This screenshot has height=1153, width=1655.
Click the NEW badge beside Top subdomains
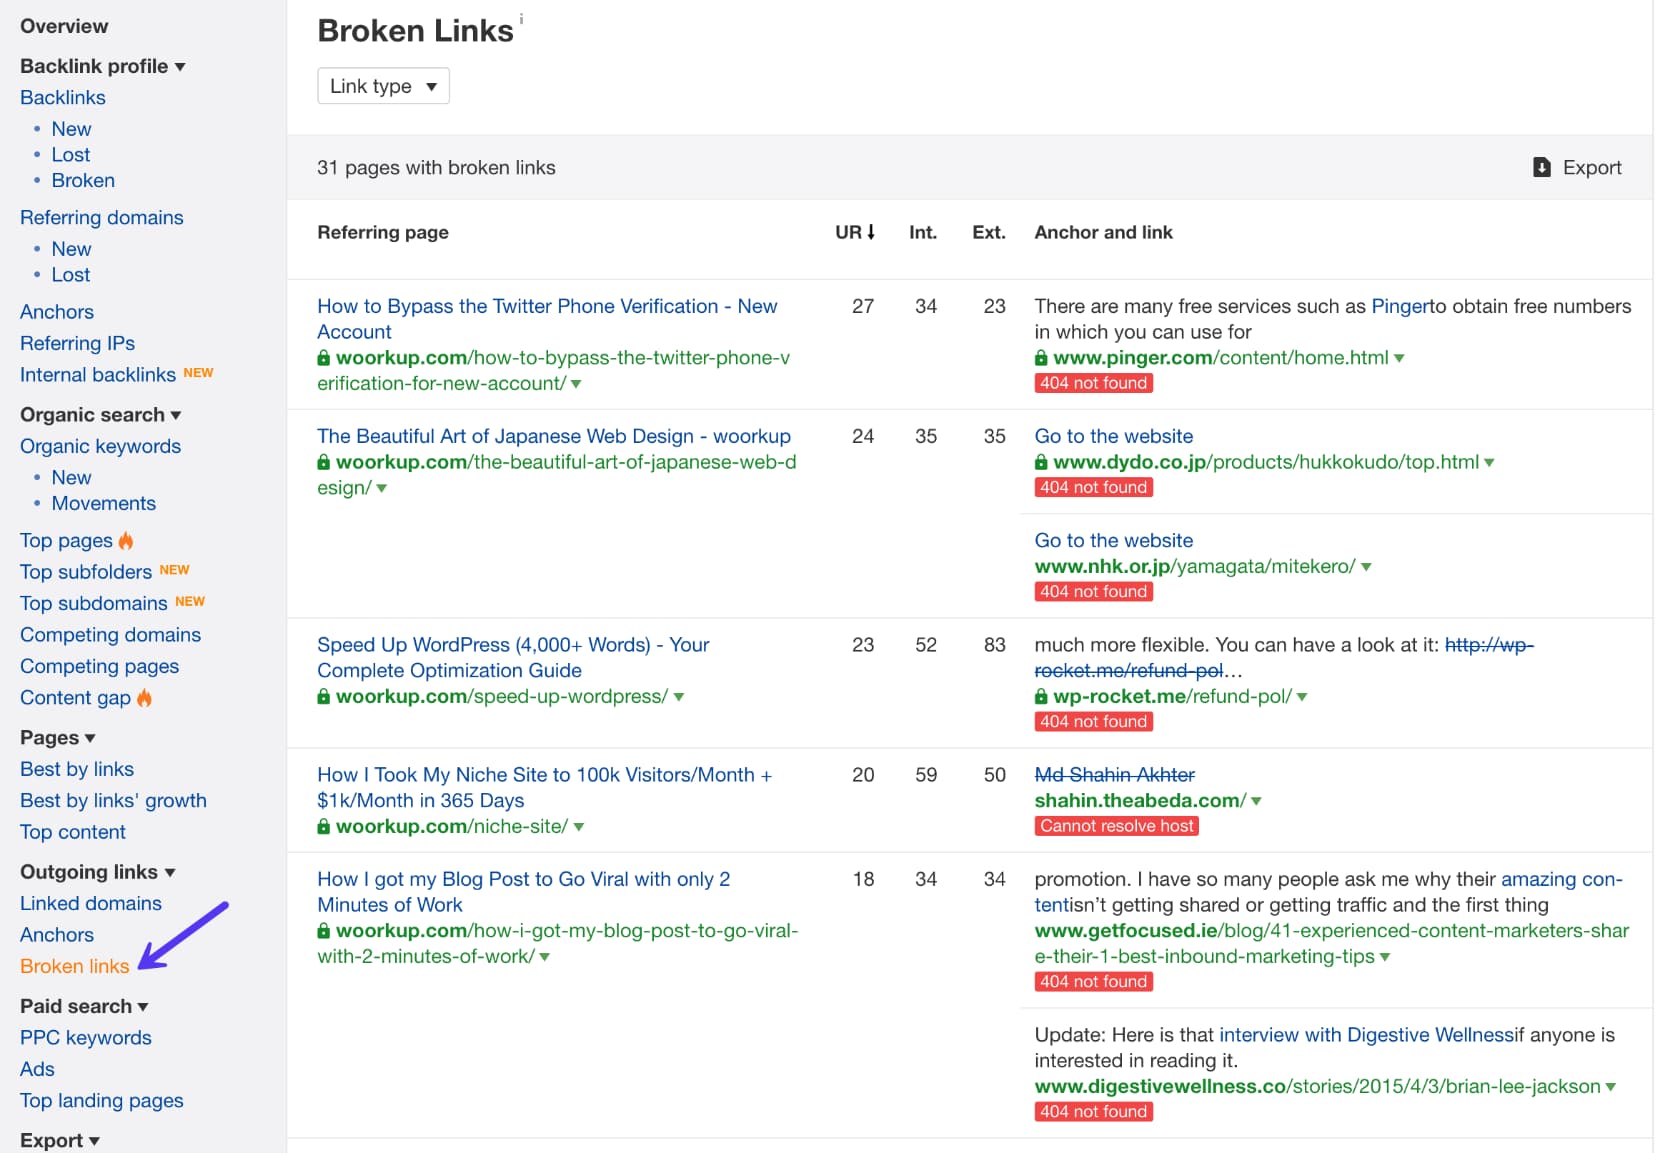(190, 602)
